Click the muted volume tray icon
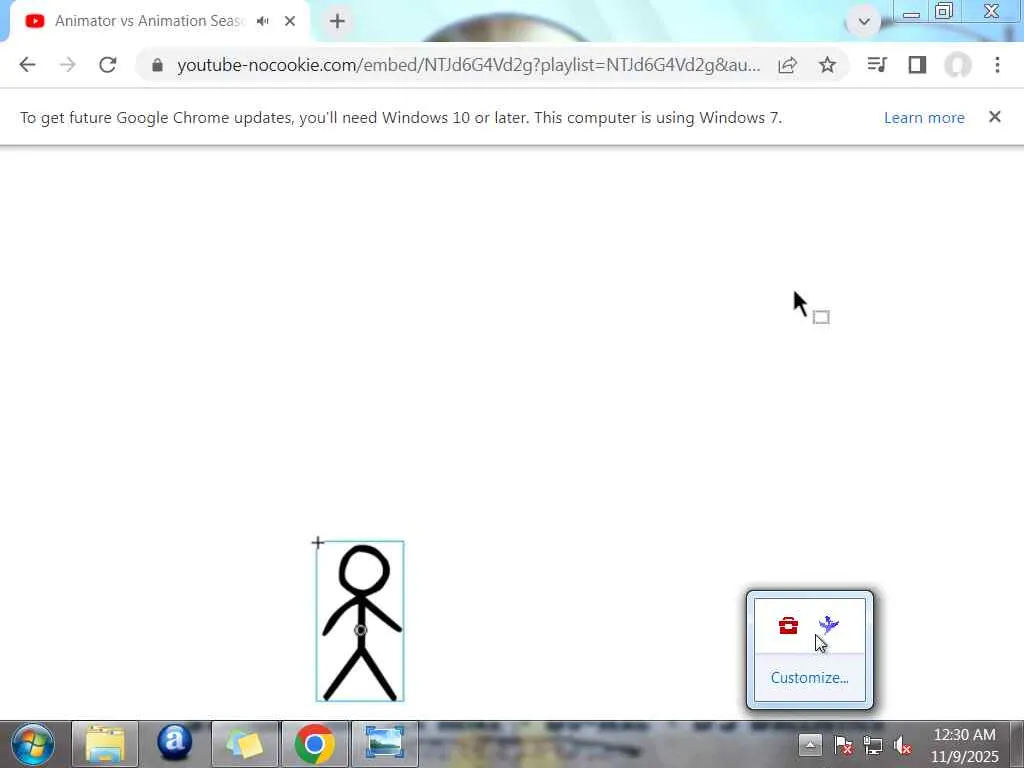 (903, 745)
